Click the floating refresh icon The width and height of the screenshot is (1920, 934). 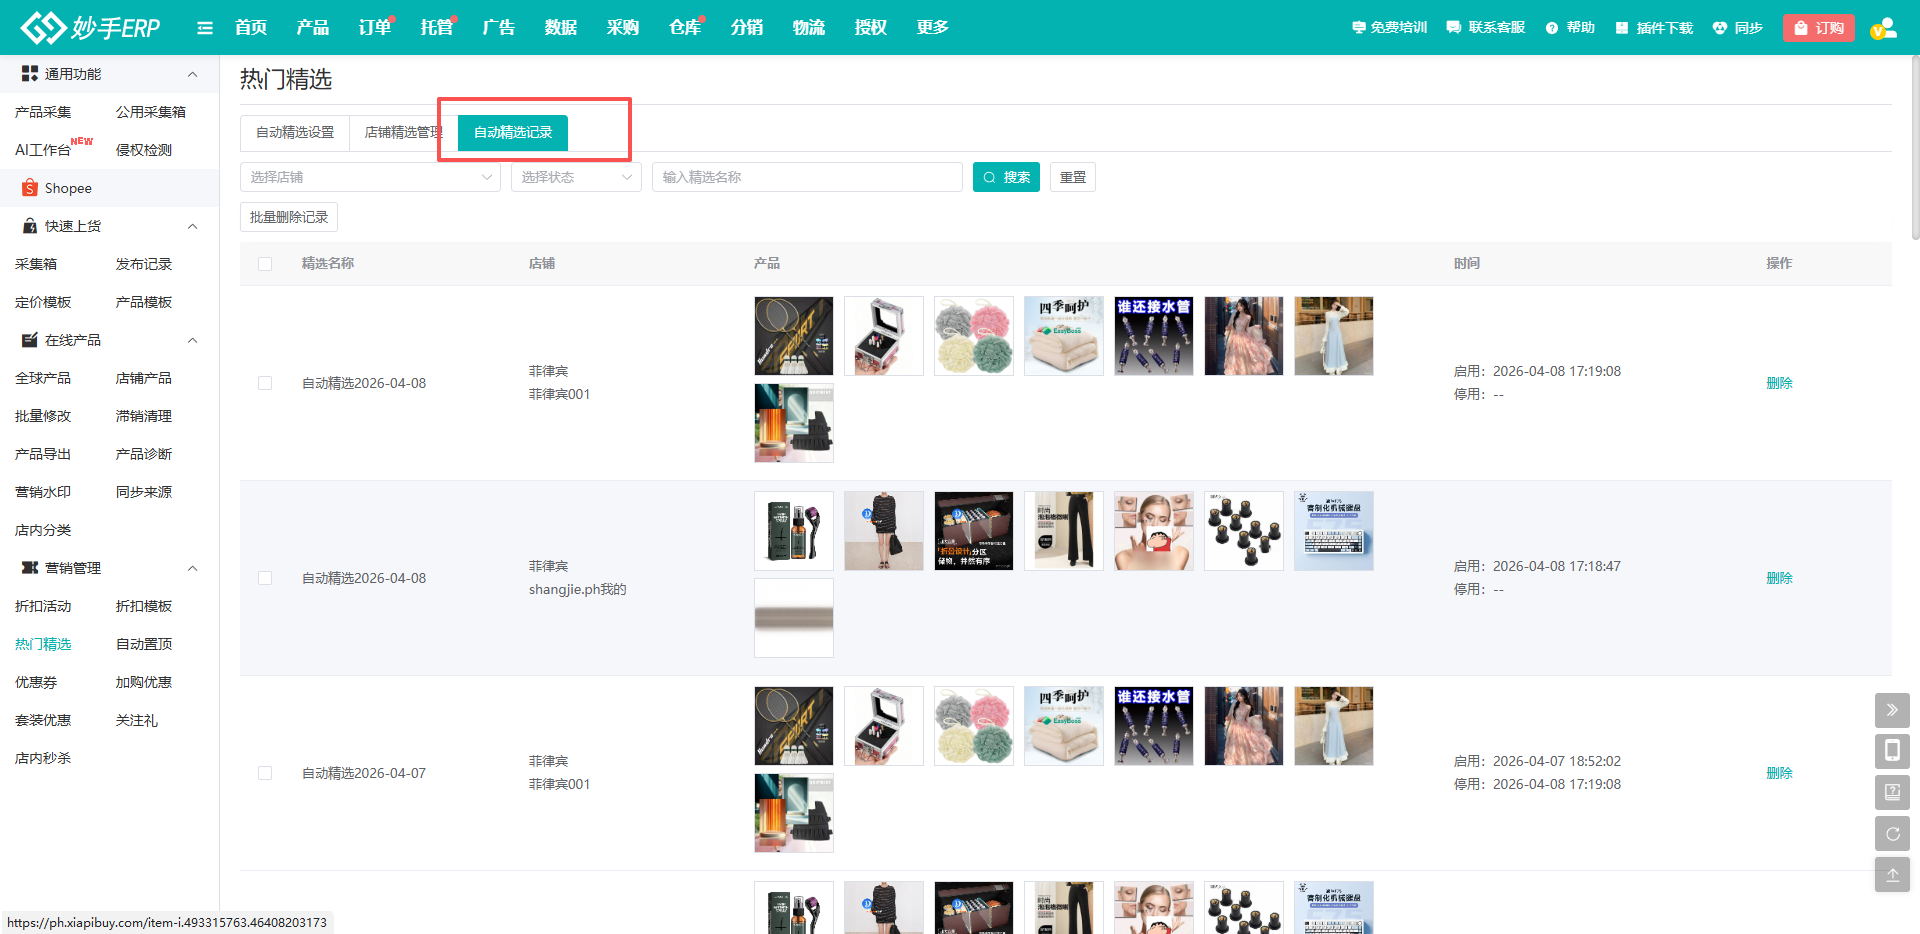pyautogui.click(x=1892, y=834)
